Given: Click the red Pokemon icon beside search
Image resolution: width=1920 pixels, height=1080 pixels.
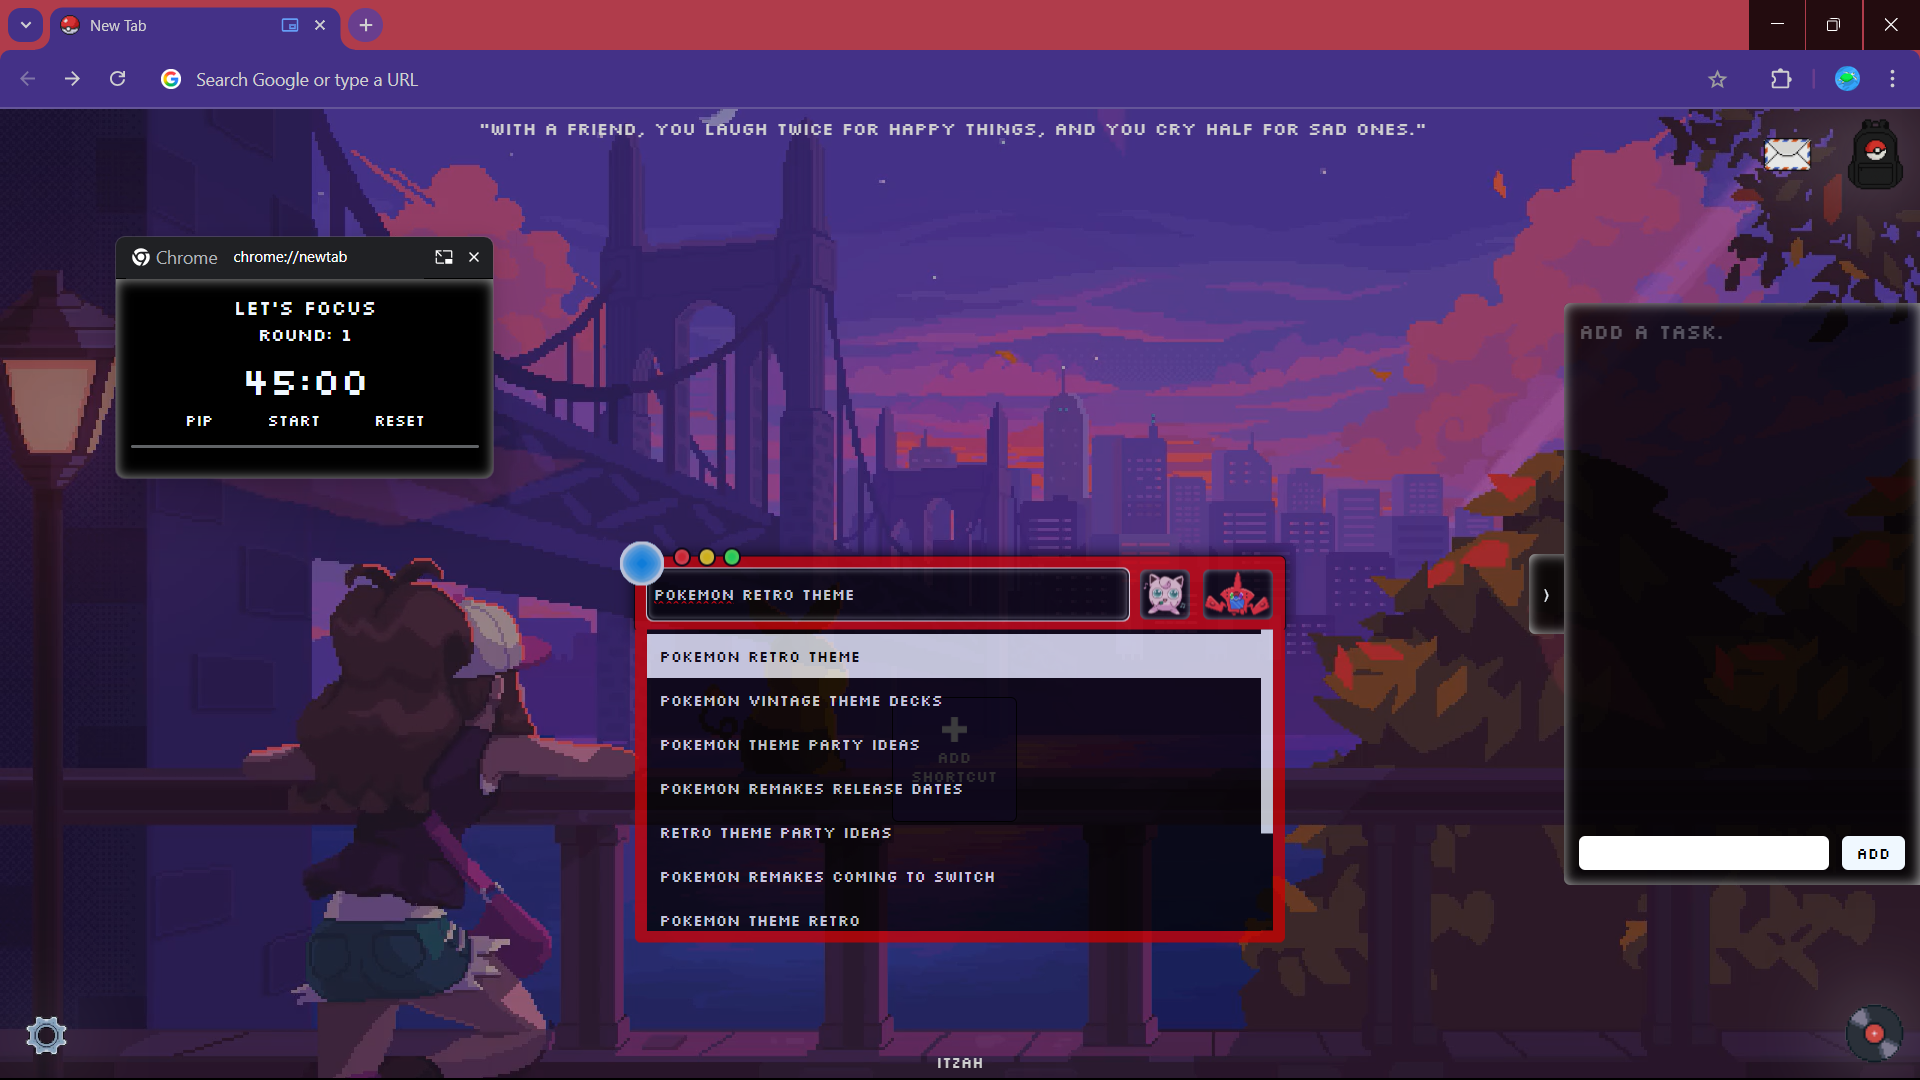Looking at the screenshot, I should (x=1237, y=595).
